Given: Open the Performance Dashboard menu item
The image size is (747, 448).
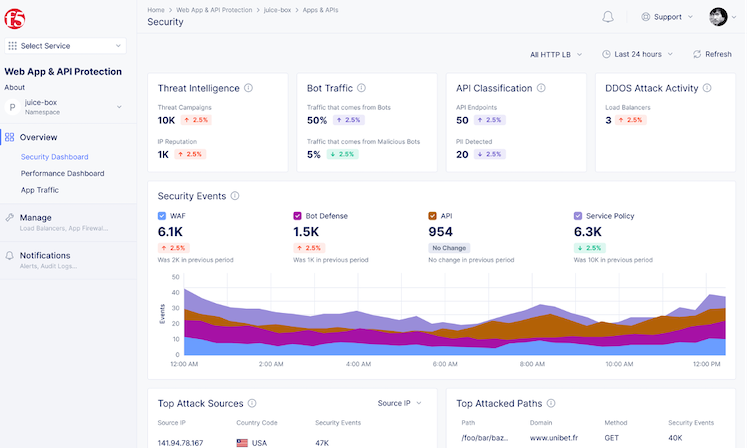Looking at the screenshot, I should [62, 173].
